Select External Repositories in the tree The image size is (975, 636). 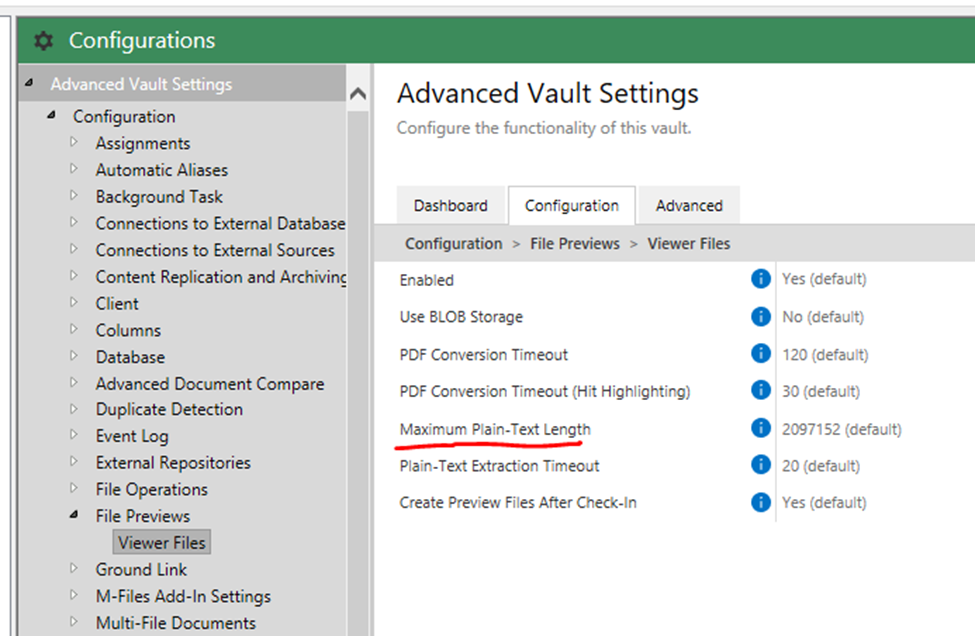173,463
